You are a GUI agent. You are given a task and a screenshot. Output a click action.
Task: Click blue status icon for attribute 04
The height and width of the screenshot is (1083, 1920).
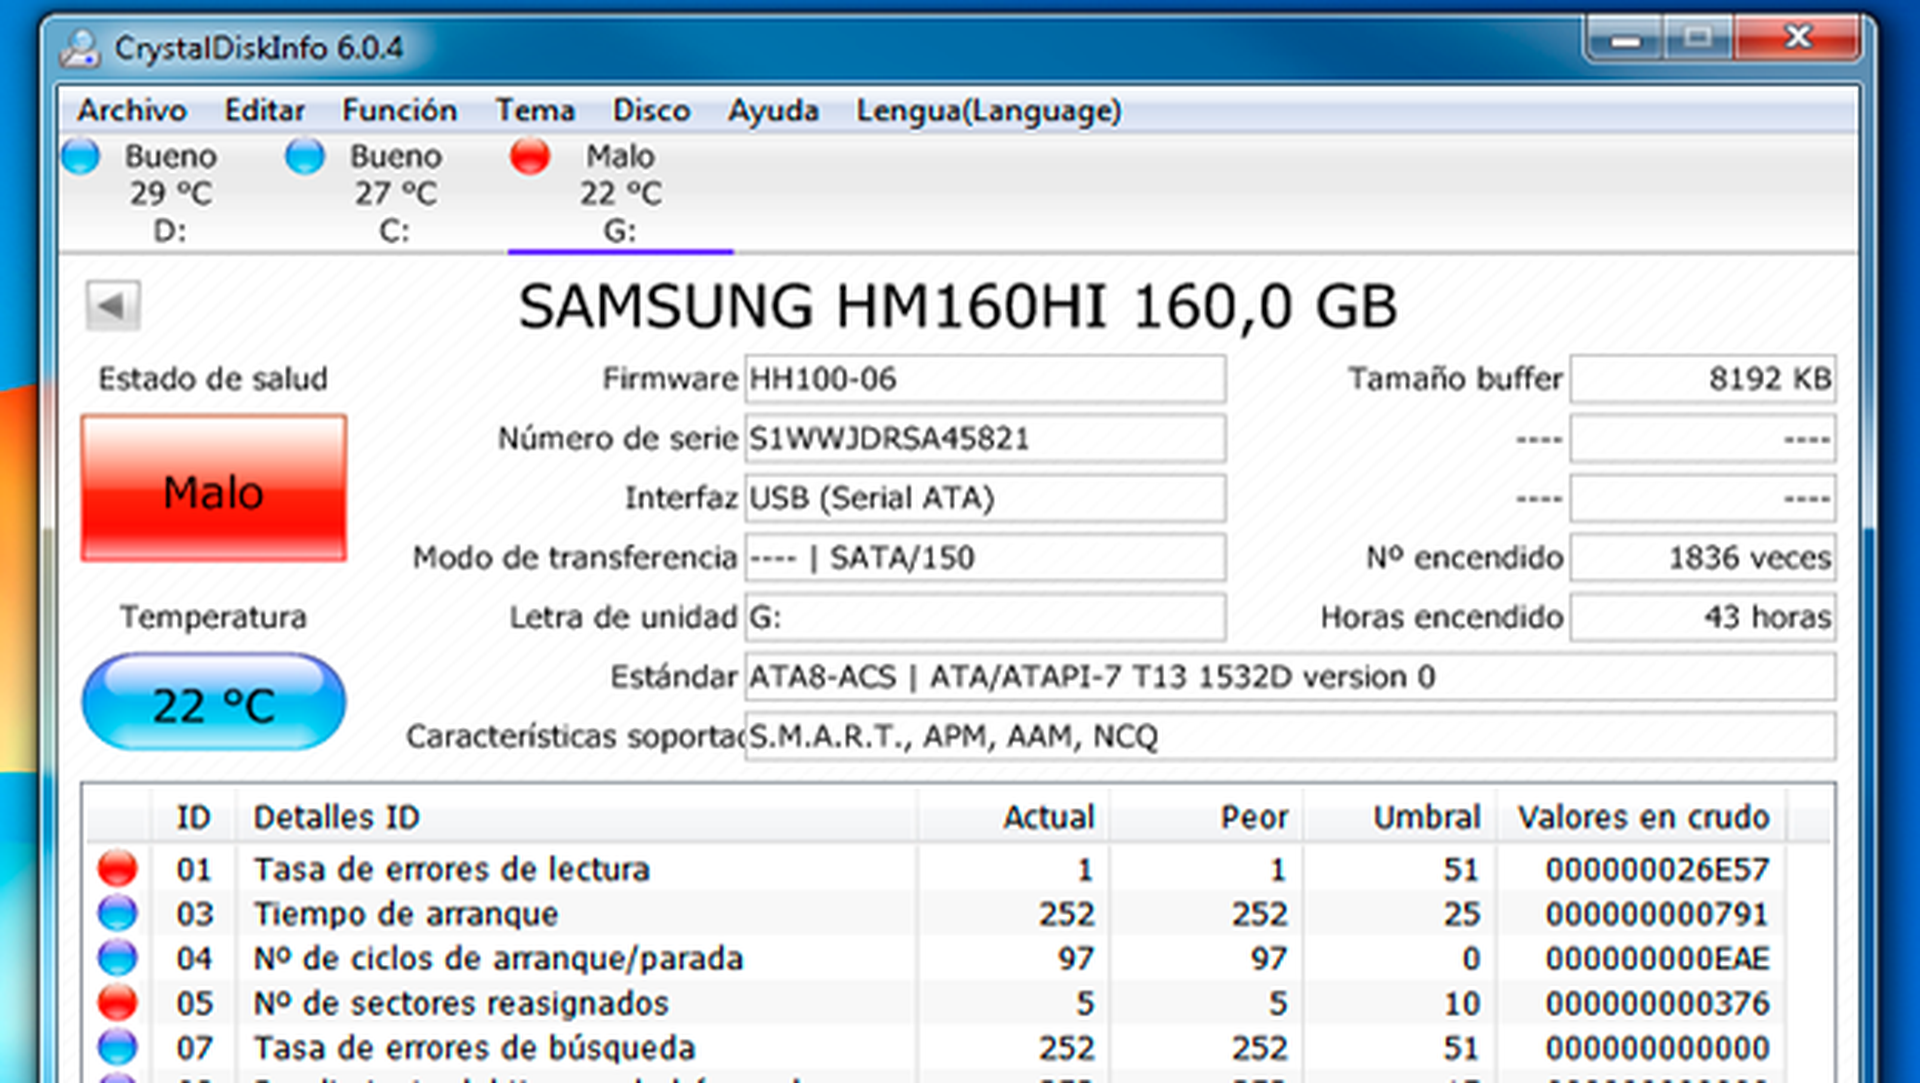(117, 958)
